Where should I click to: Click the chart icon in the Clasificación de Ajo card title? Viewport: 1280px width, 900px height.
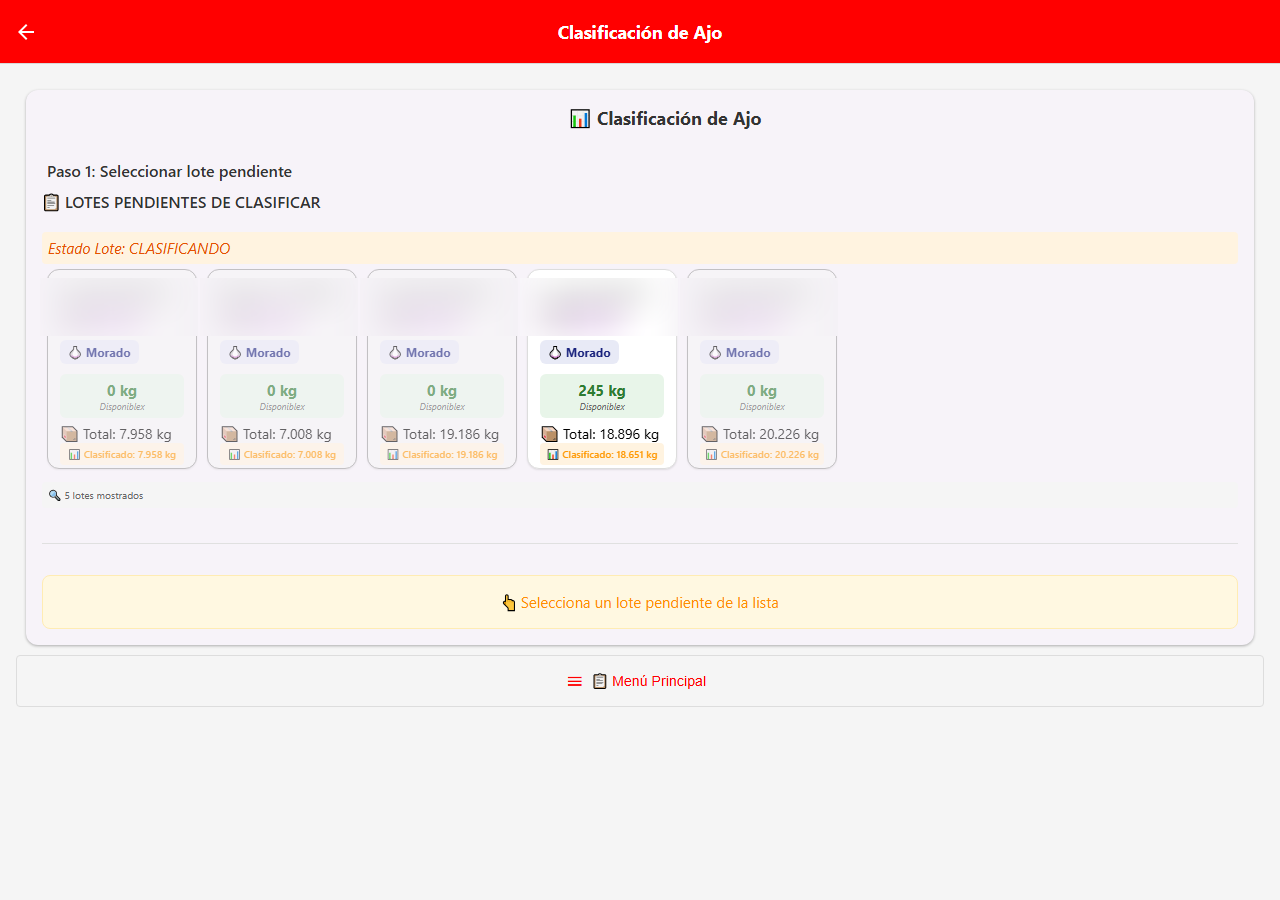tap(580, 119)
